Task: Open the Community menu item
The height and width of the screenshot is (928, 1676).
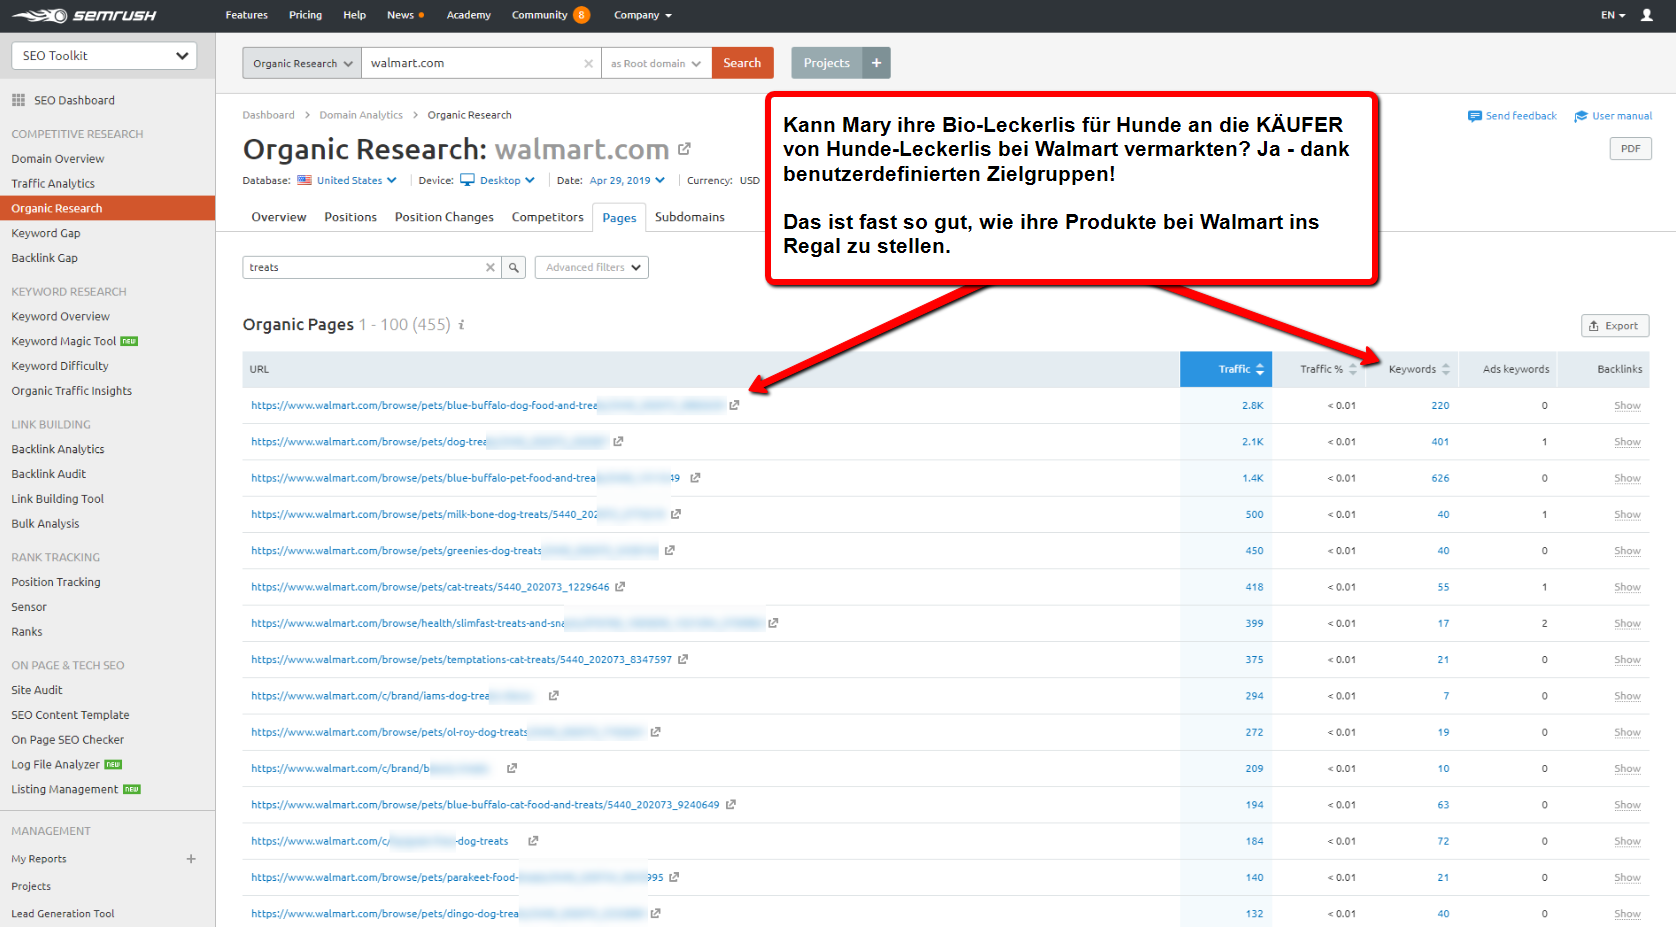Action: 540,15
